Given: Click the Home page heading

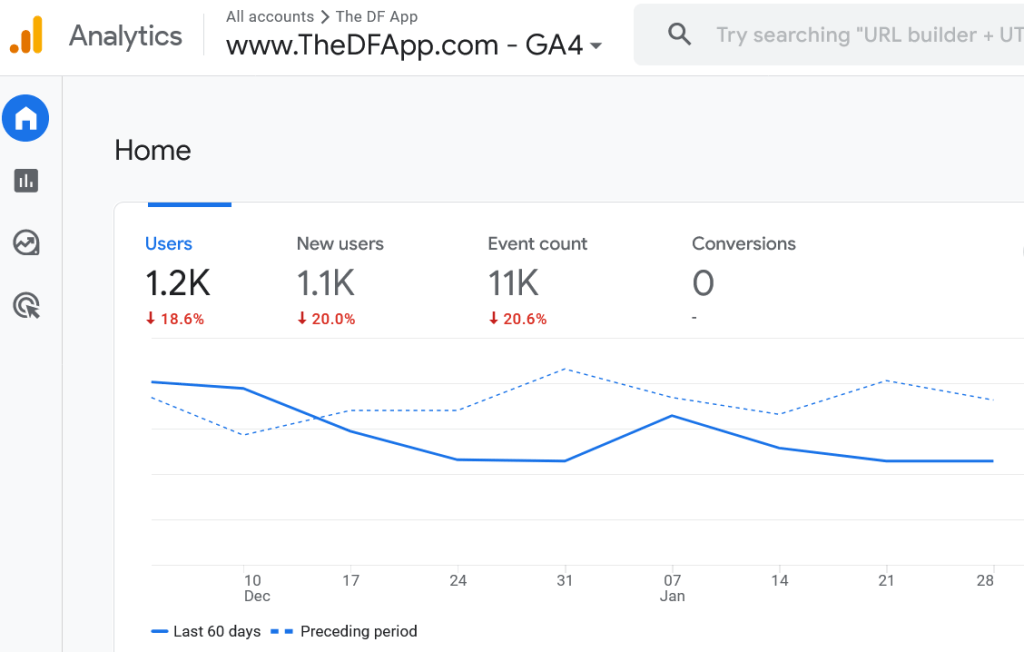Looking at the screenshot, I should coord(153,151).
